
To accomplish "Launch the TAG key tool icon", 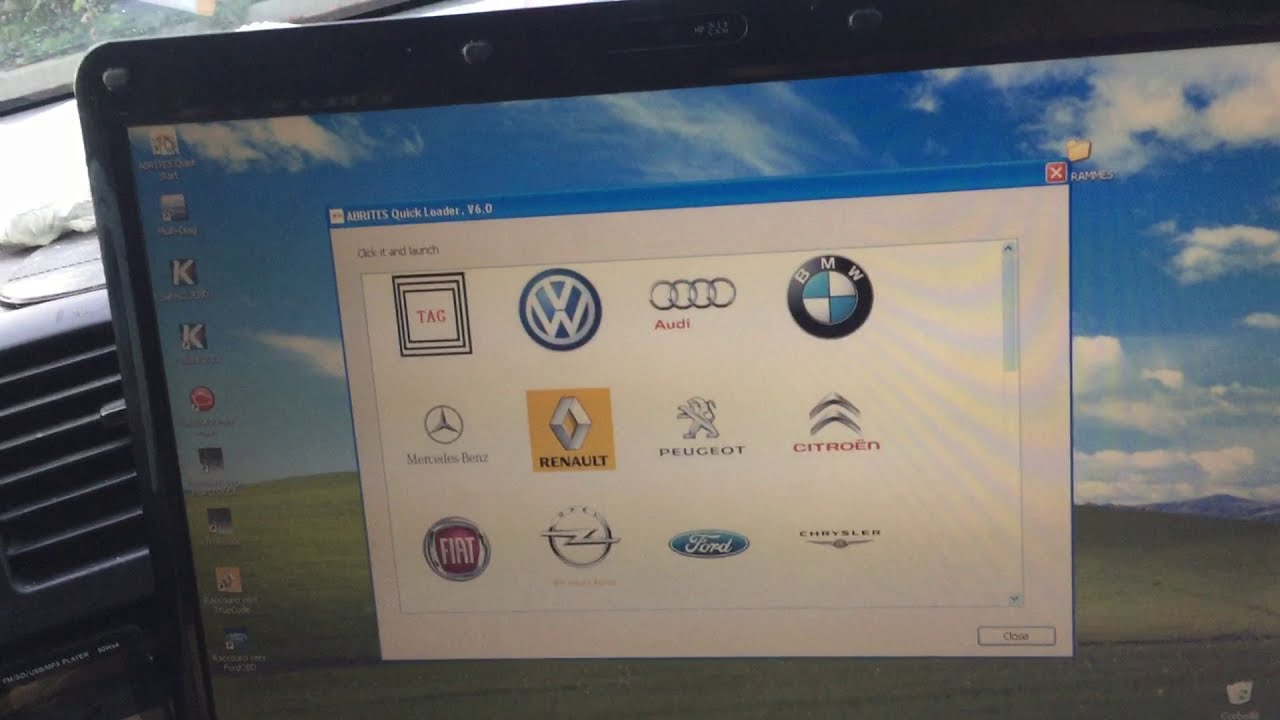I will [x=432, y=314].
